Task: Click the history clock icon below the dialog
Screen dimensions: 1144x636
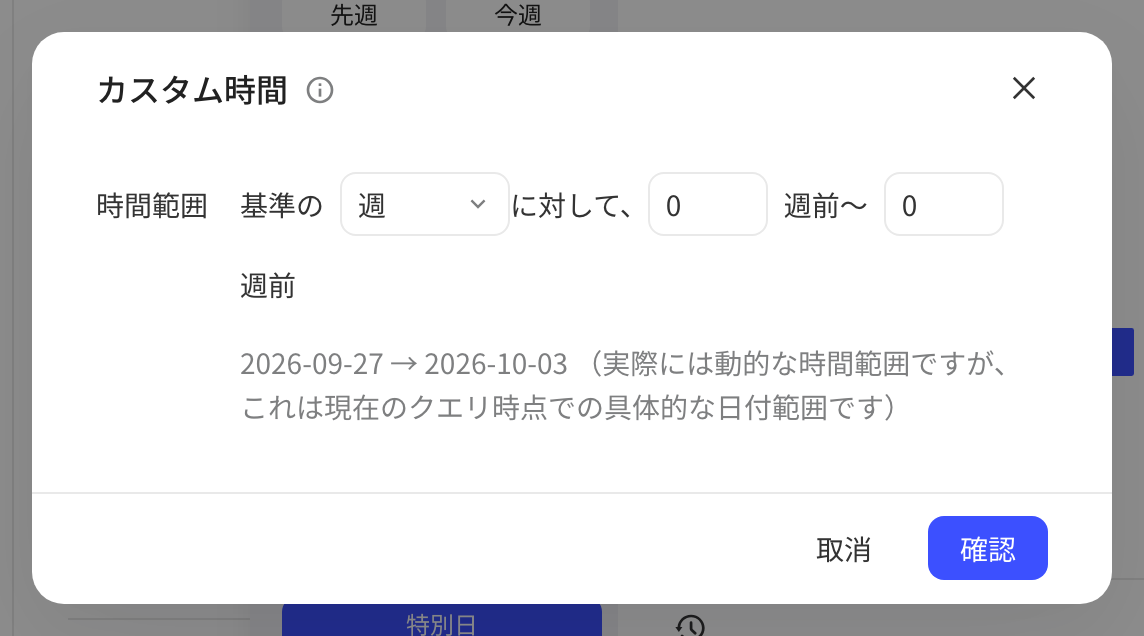Action: click(x=690, y=626)
